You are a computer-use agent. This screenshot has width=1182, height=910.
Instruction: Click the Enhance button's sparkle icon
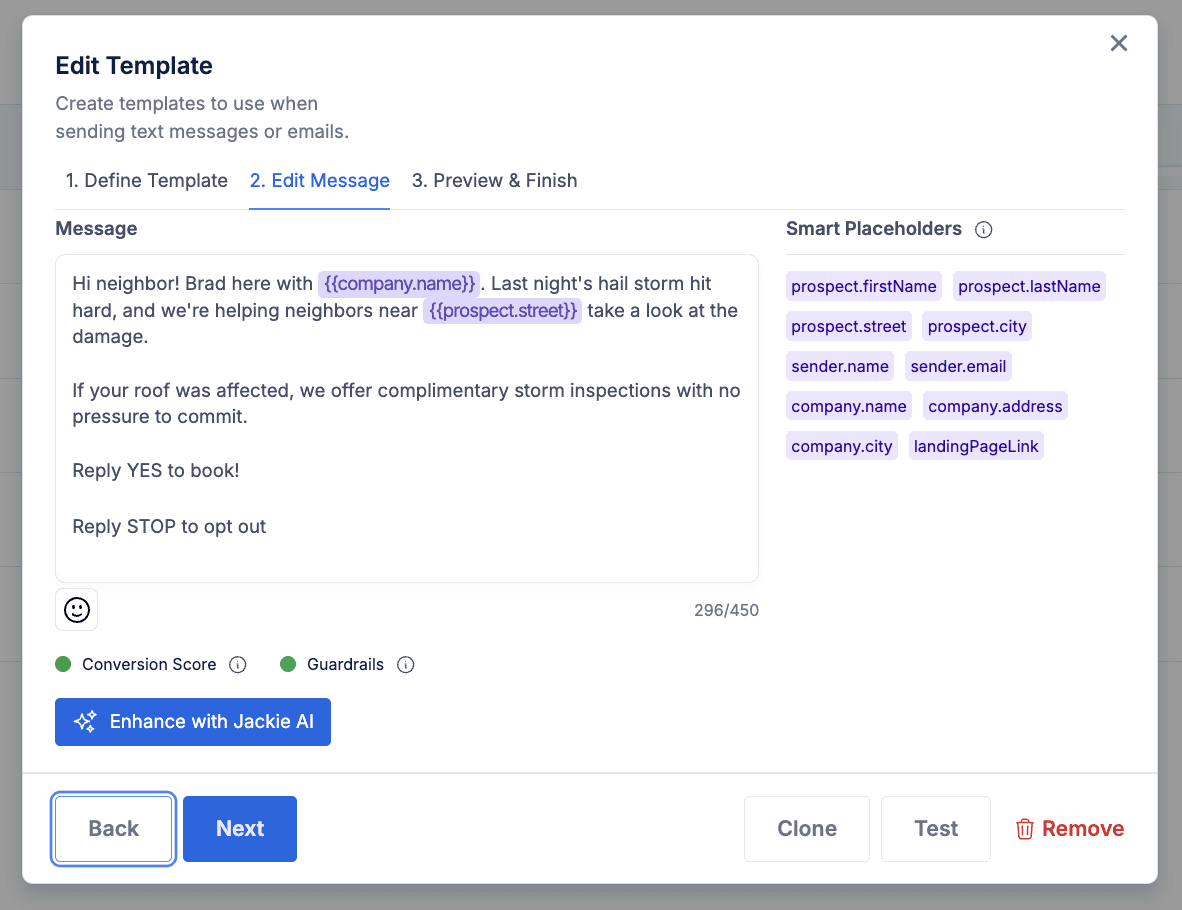[x=85, y=722]
